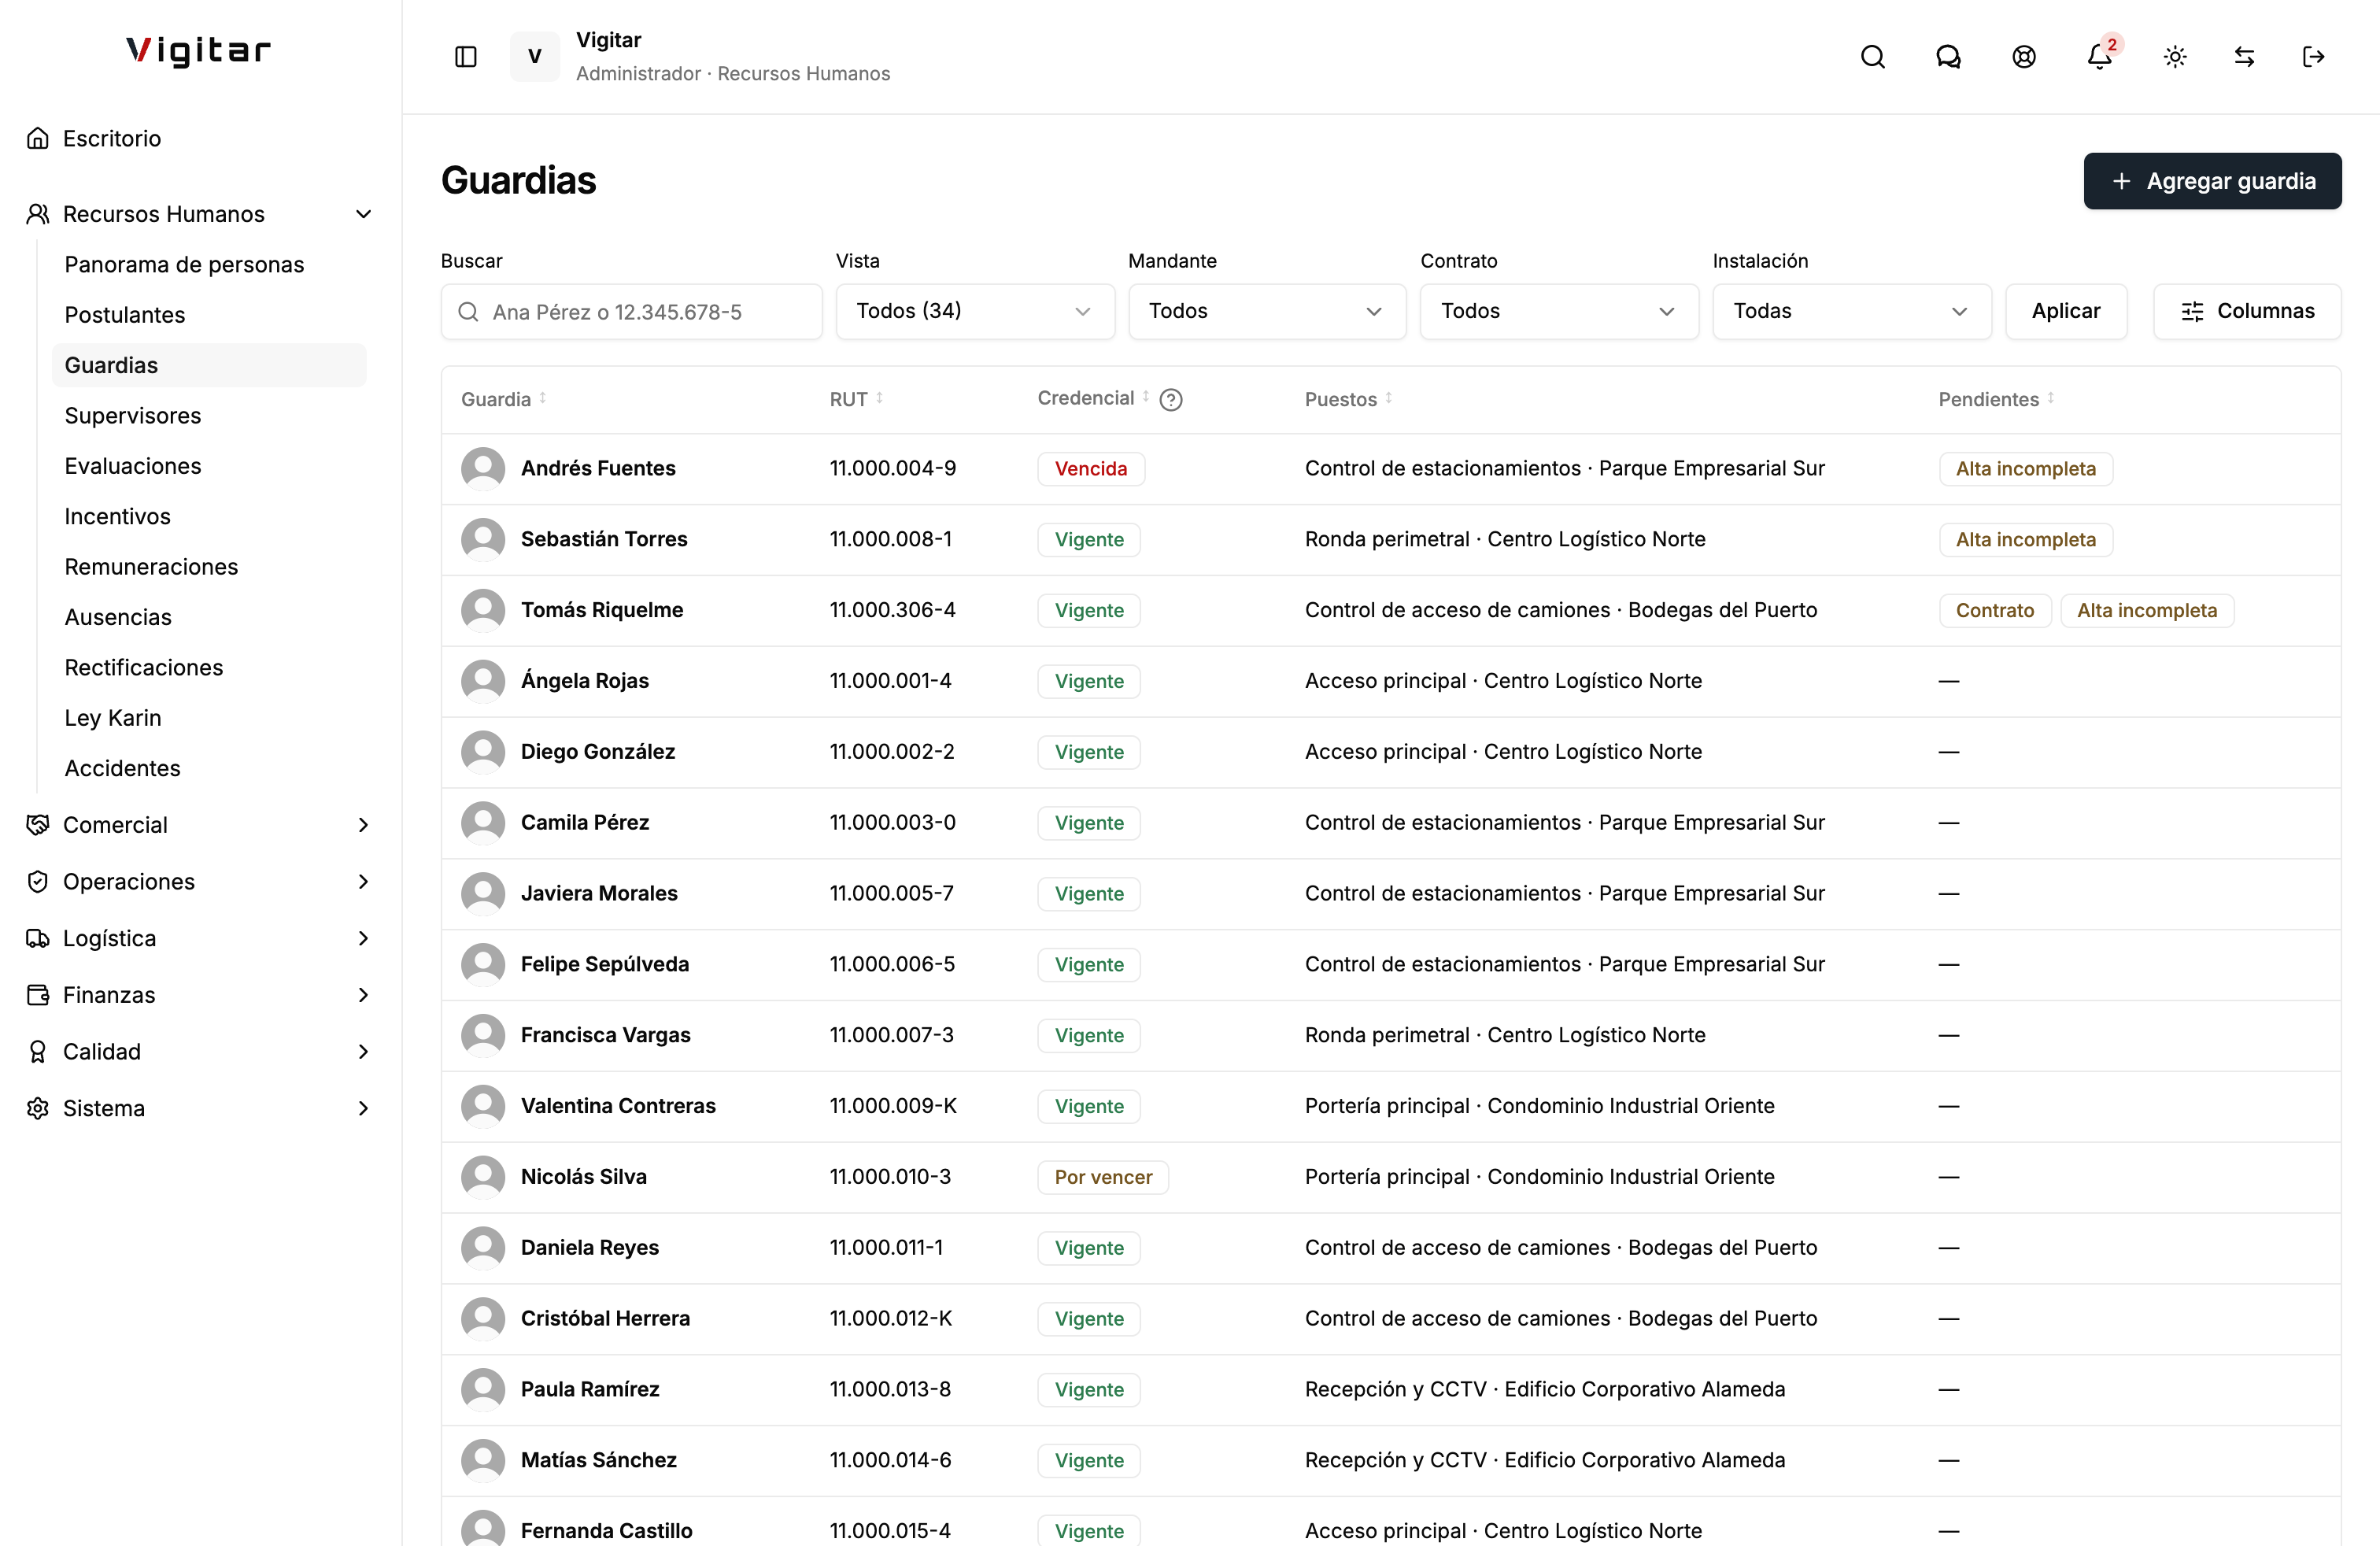The image size is (2380, 1546).
Task: Click the Vigitar logo
Action: 198,51
